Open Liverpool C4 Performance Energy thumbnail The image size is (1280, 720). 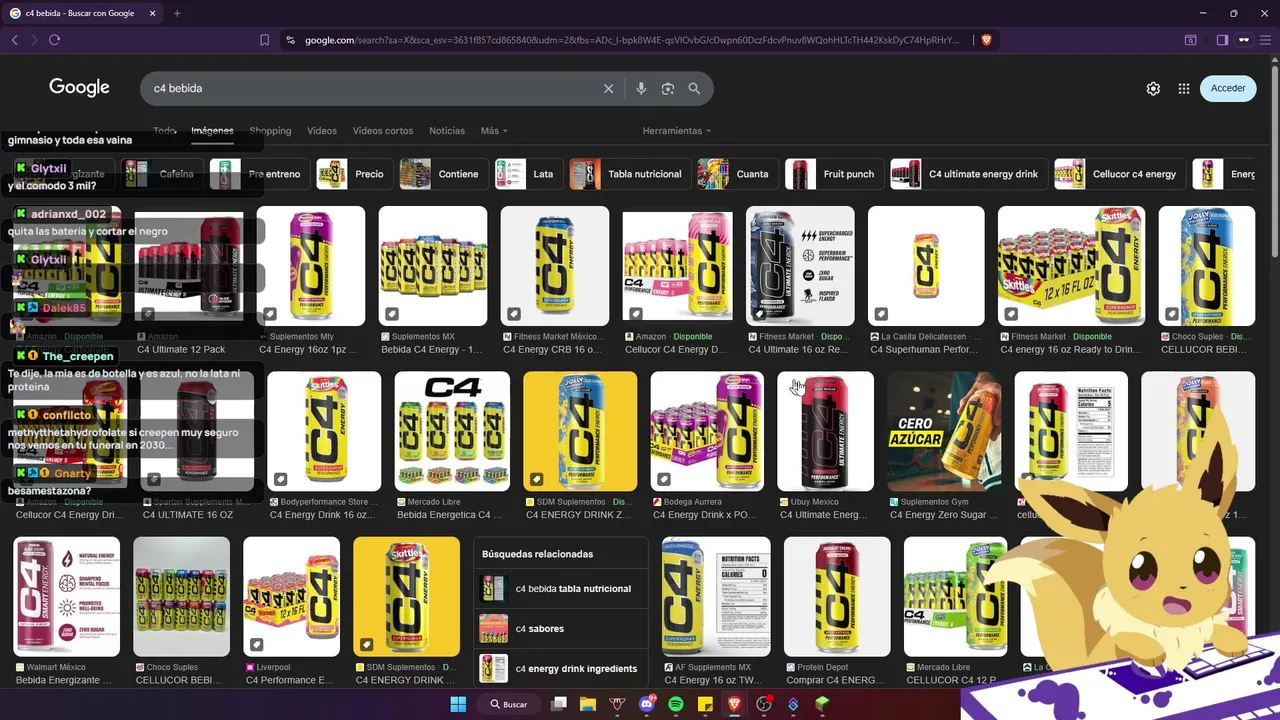[x=291, y=597]
